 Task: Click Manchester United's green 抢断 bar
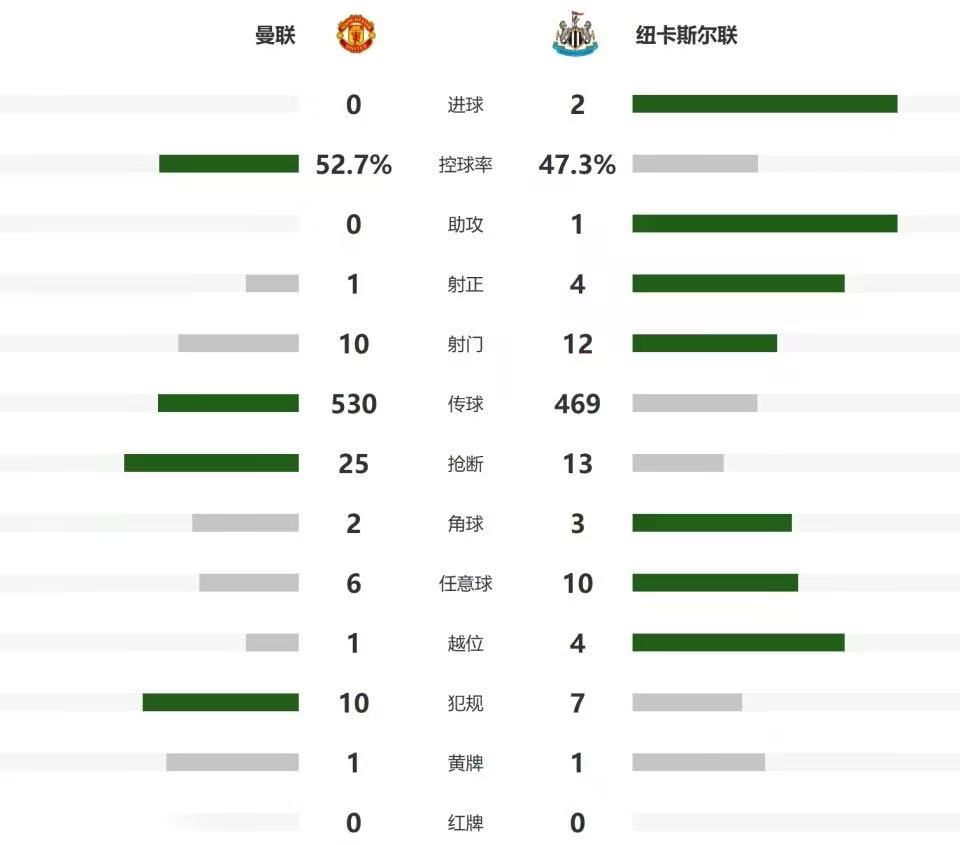(211, 463)
